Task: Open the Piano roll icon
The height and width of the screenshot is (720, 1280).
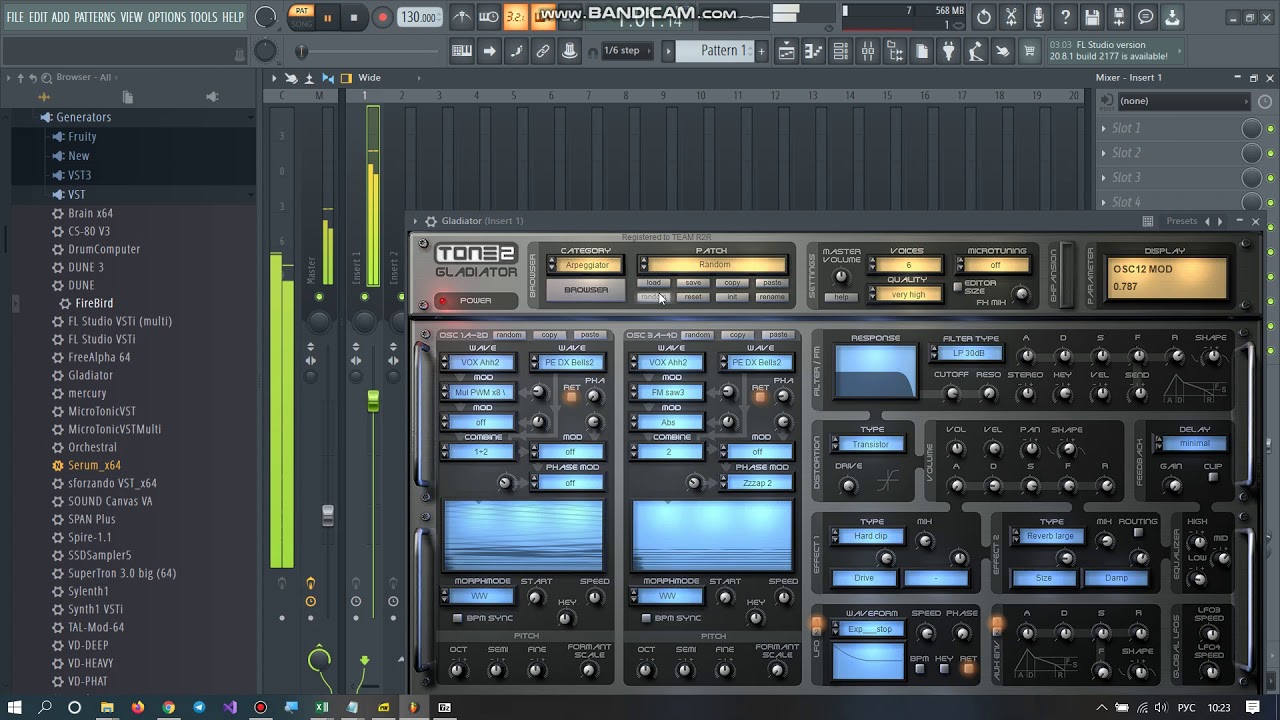Action: coord(814,51)
